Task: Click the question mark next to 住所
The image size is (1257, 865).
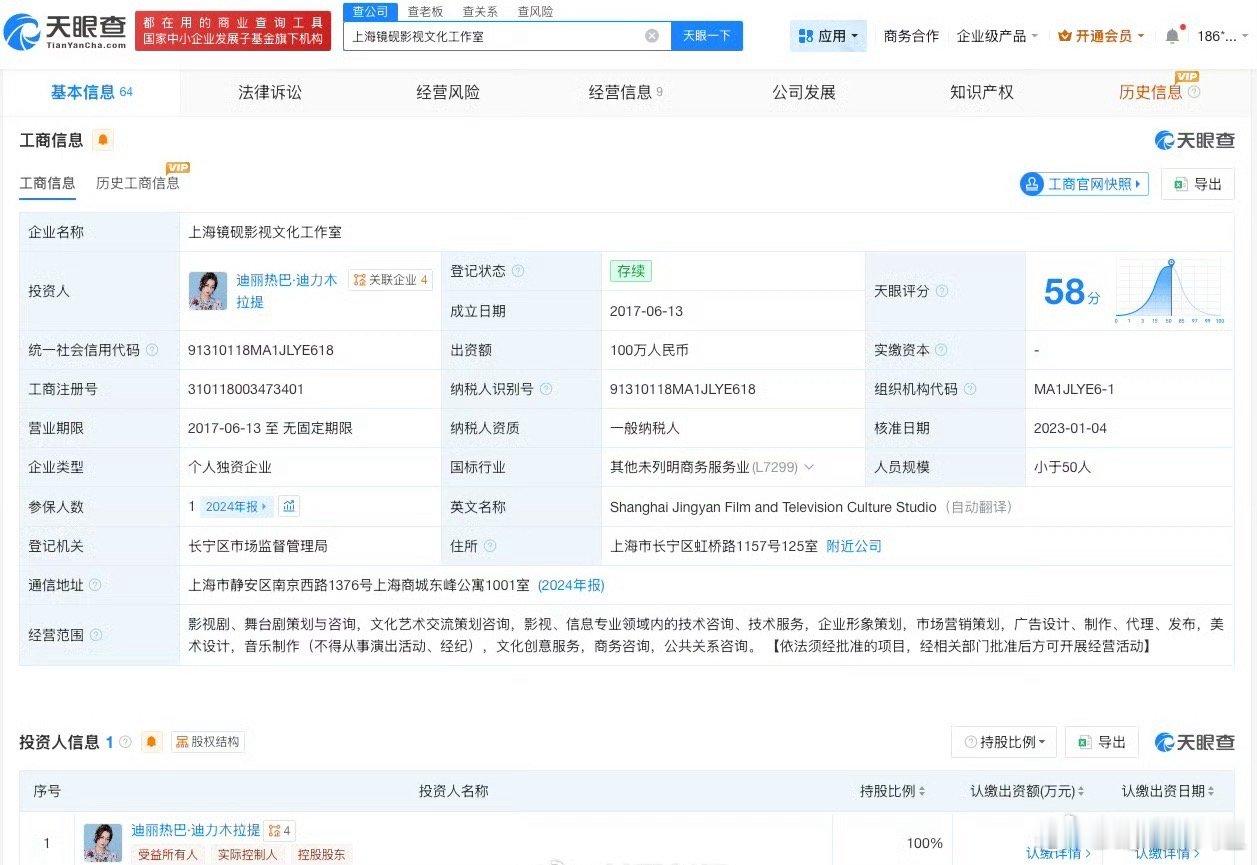Action: tap(488, 545)
